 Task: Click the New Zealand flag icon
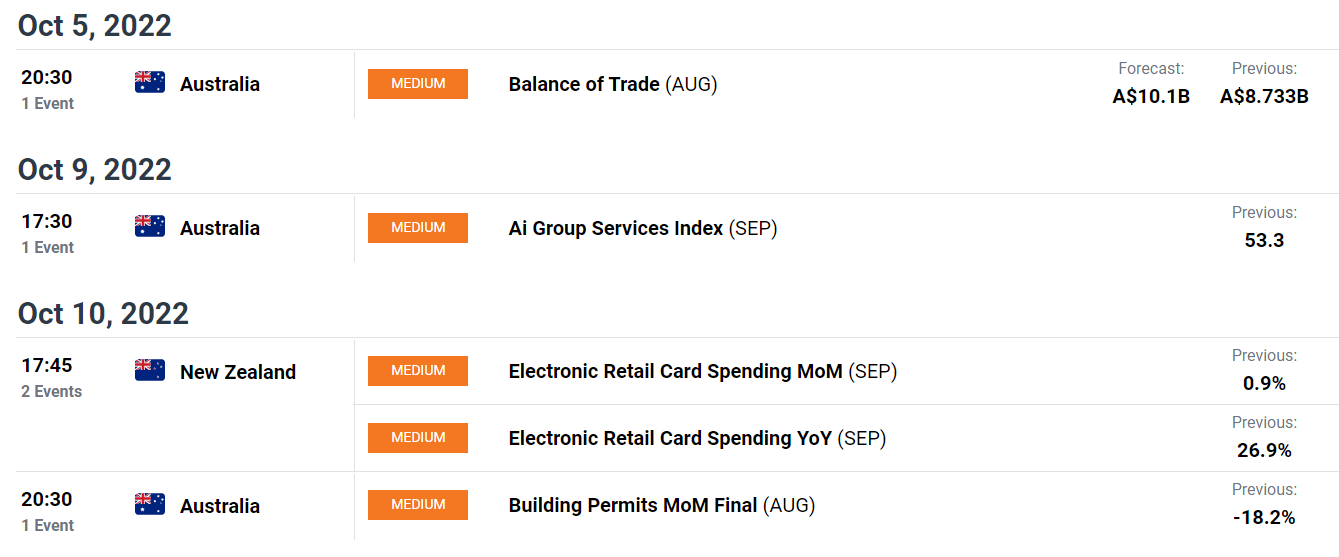pyautogui.click(x=150, y=371)
